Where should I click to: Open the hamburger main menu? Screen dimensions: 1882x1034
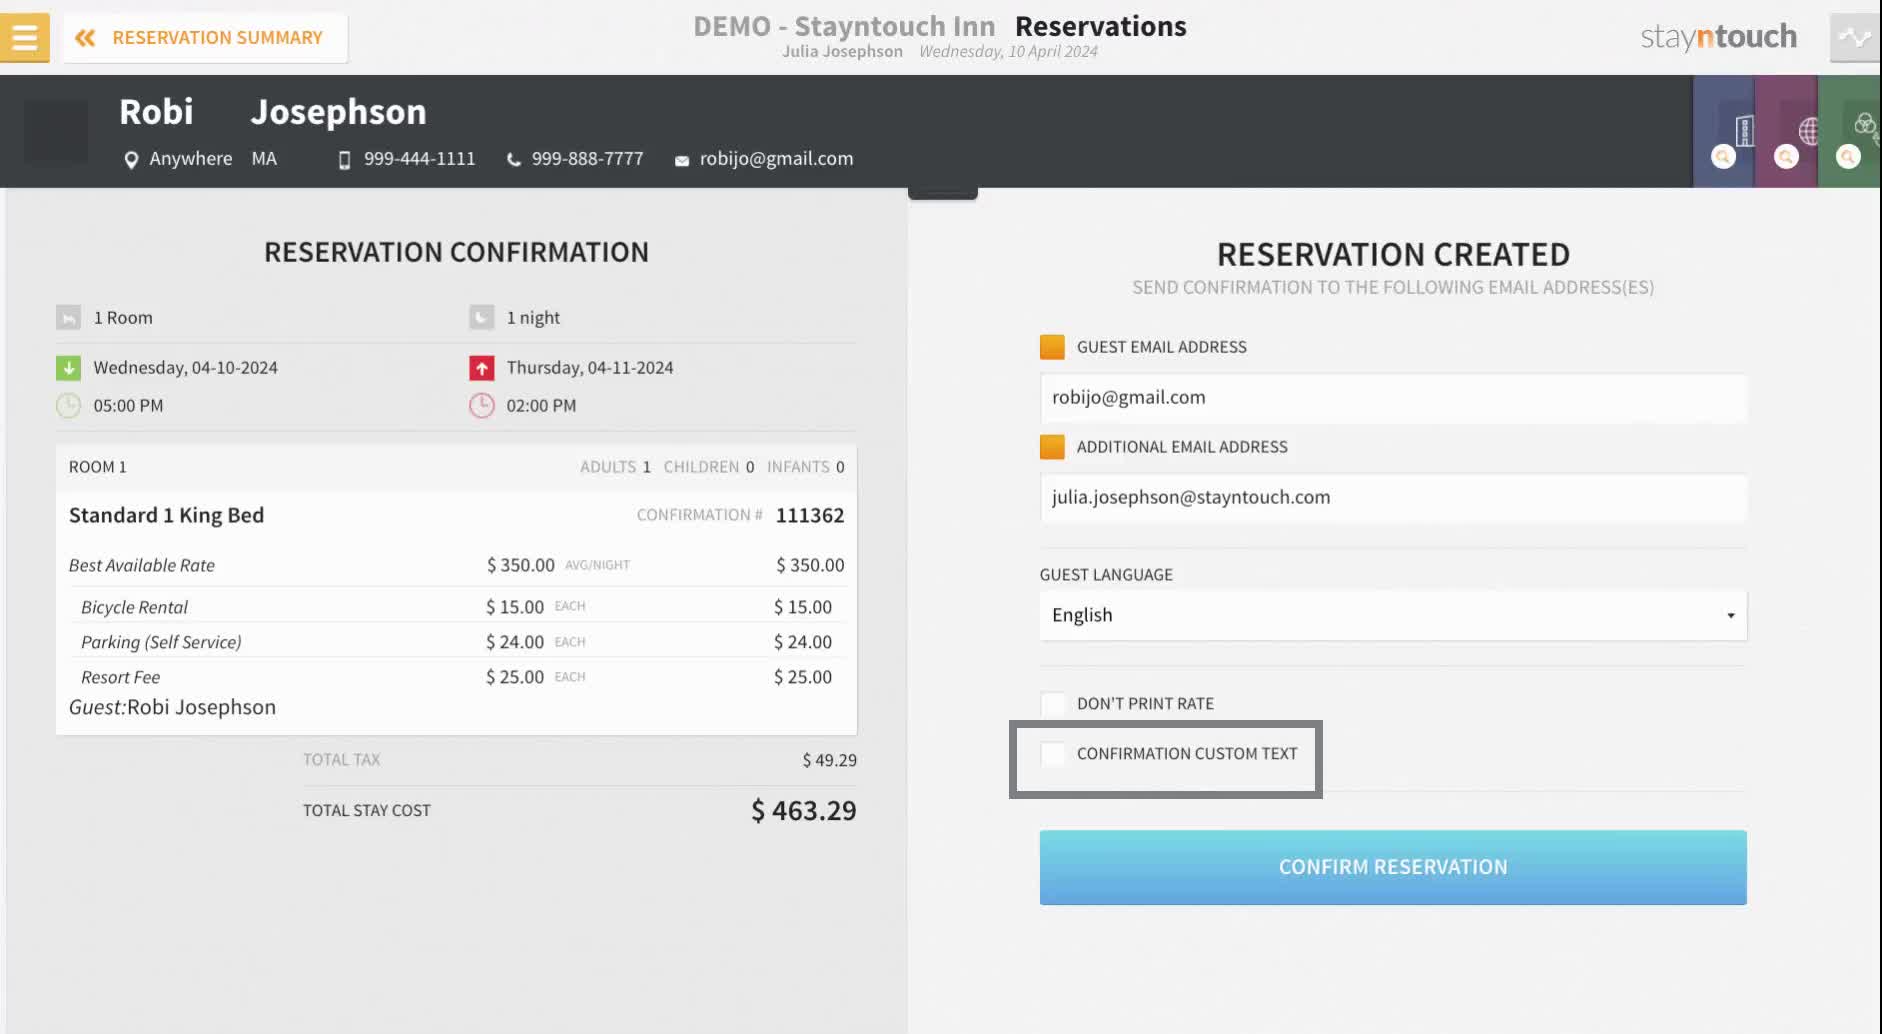(x=24, y=38)
